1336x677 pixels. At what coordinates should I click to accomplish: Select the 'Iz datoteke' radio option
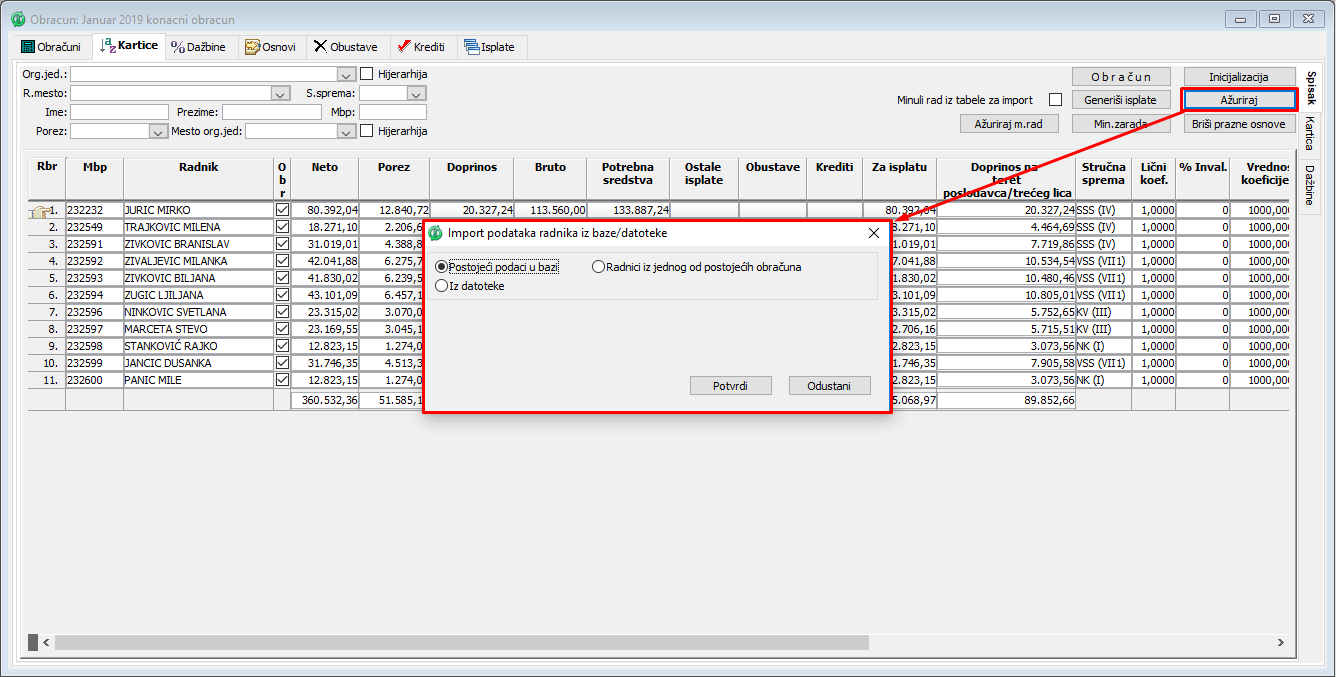441,286
